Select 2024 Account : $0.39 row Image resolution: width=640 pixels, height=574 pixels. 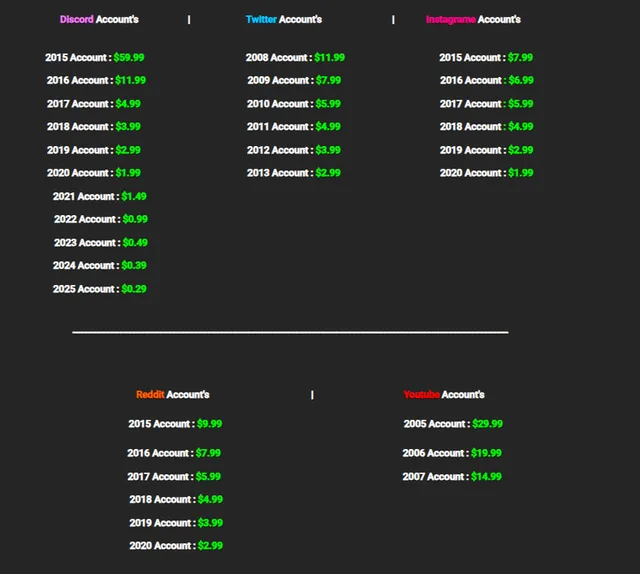point(100,265)
